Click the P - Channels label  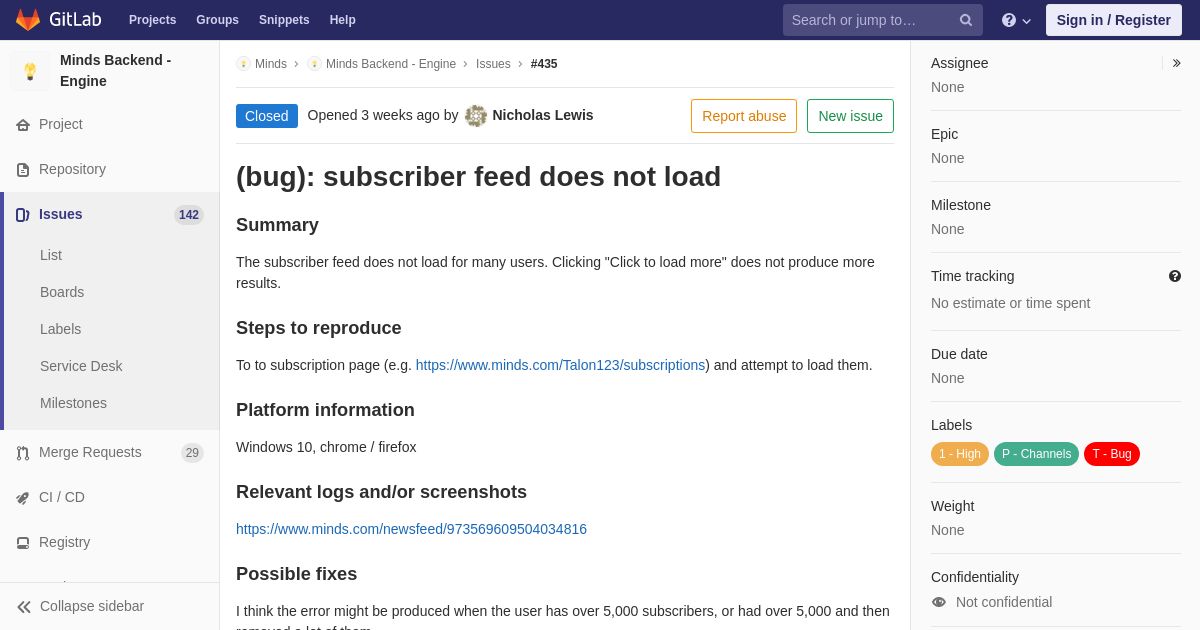point(1036,454)
